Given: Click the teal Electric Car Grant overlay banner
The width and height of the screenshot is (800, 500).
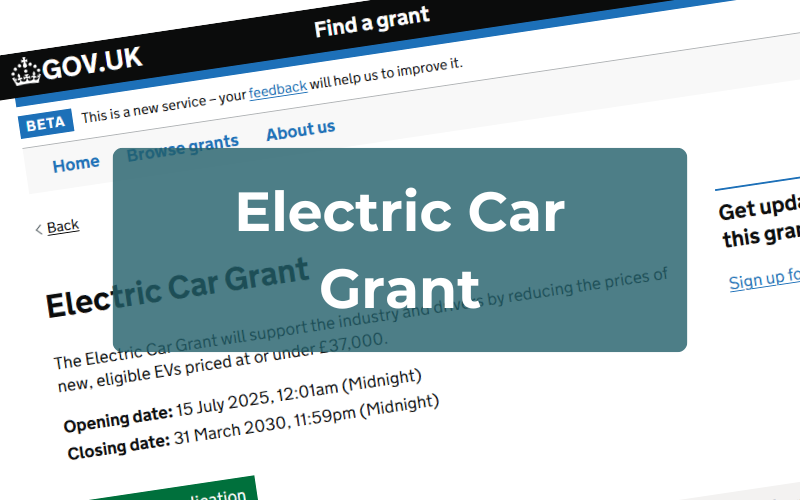Looking at the screenshot, I should [x=400, y=250].
